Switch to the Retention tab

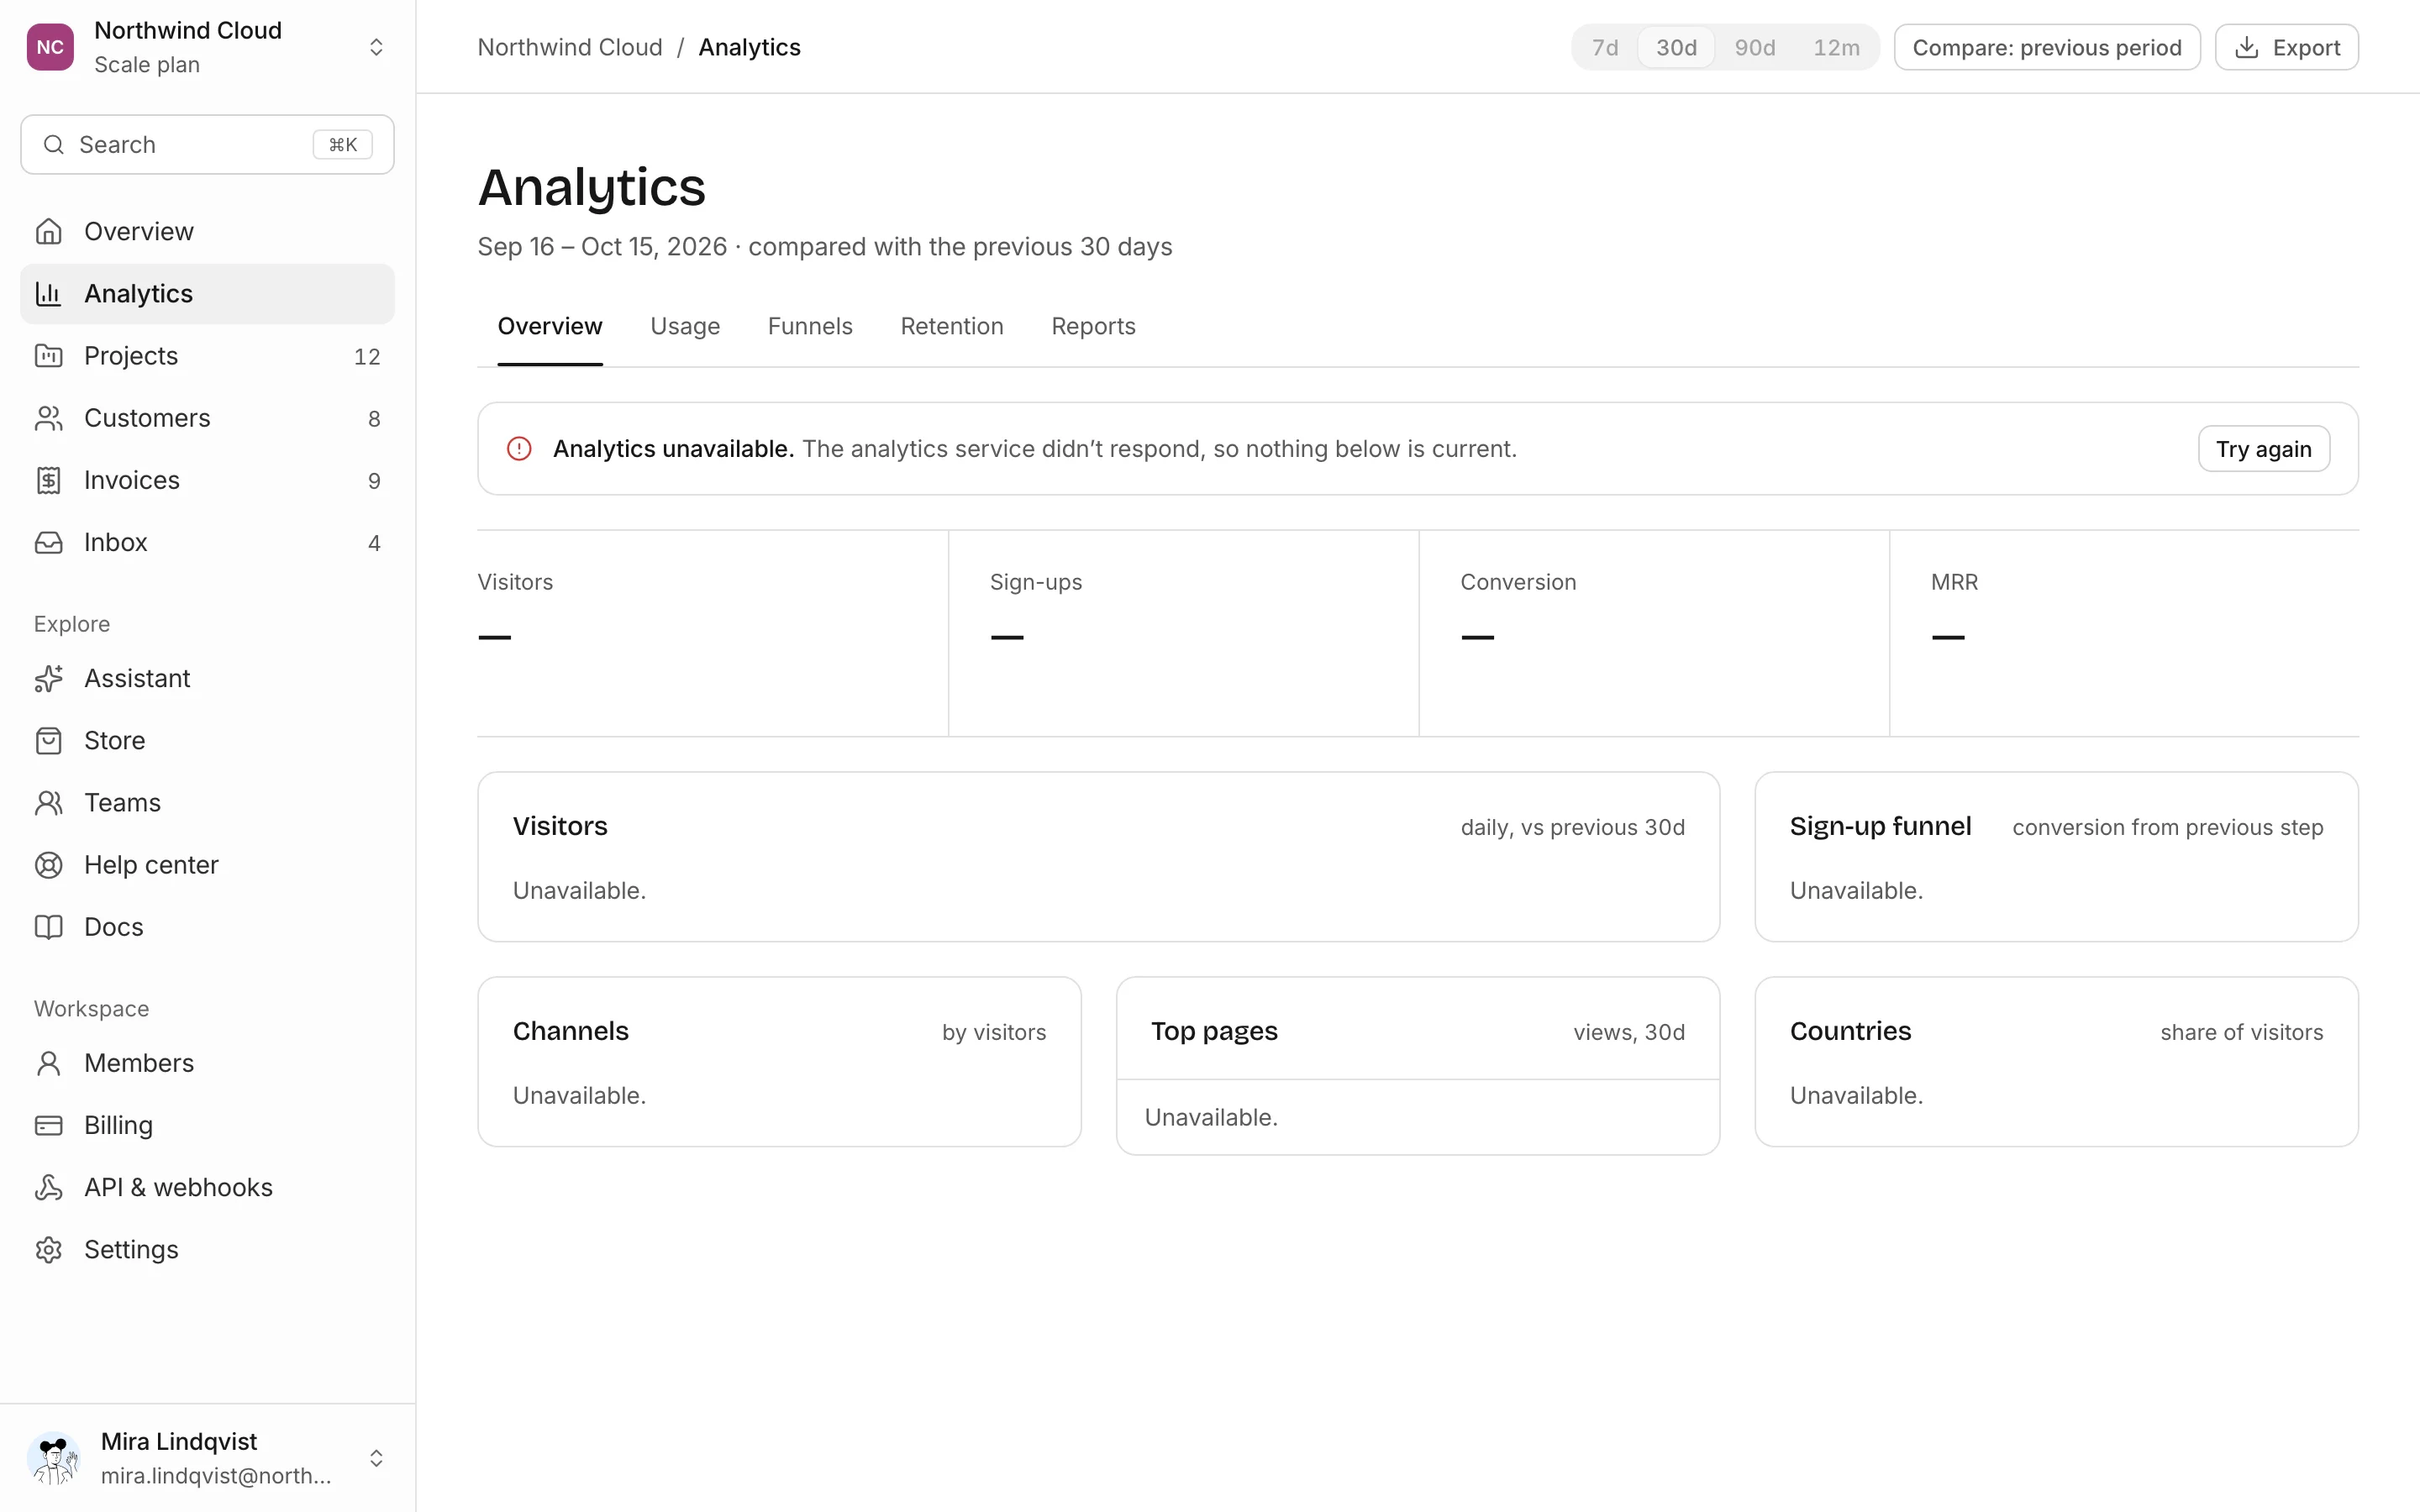pos(951,326)
